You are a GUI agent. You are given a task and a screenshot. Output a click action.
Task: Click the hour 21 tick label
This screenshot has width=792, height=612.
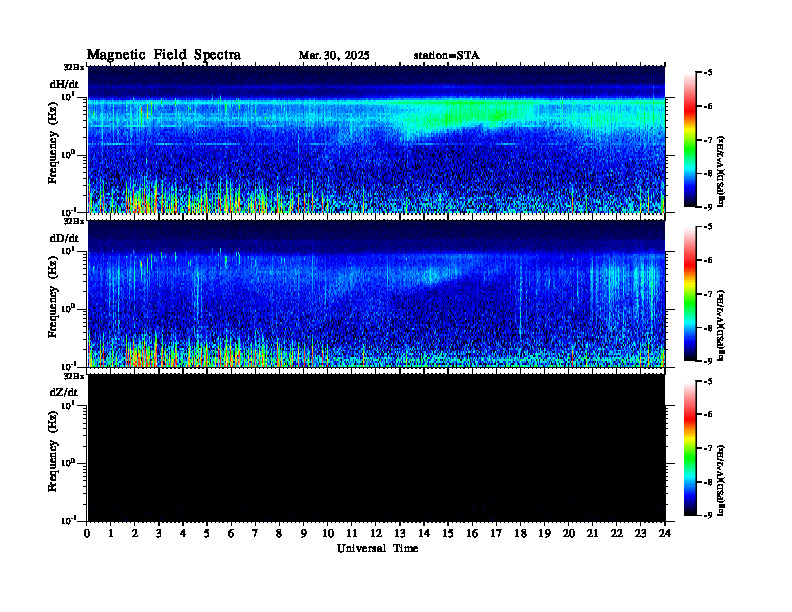click(x=592, y=534)
